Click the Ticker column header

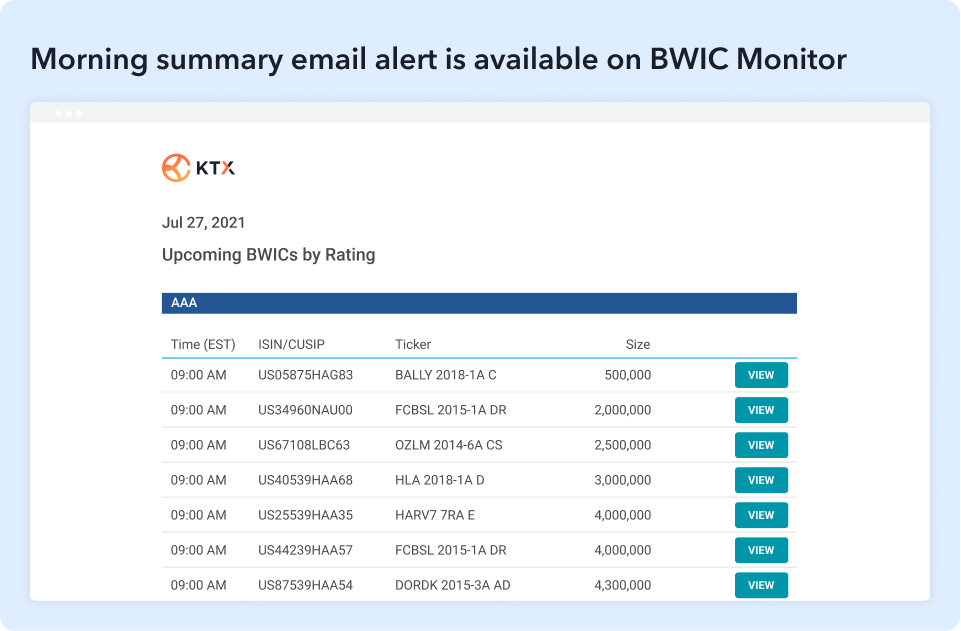pos(413,344)
